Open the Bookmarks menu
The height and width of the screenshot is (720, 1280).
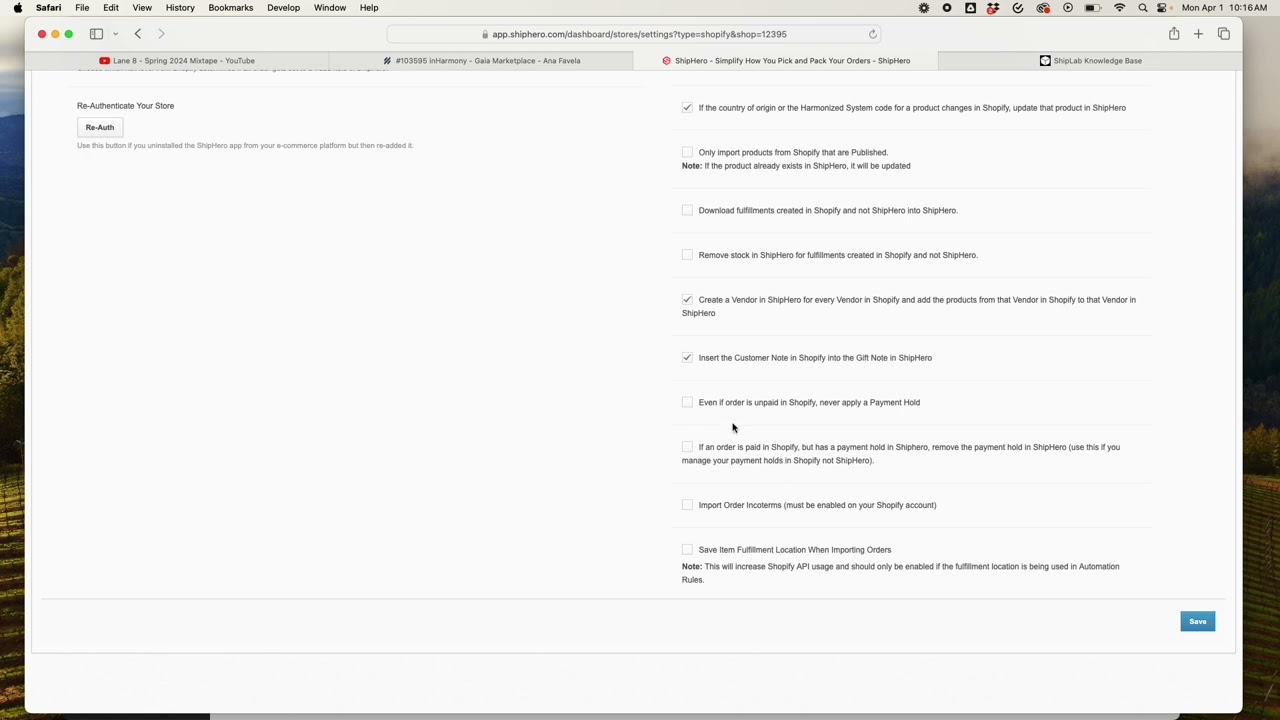[x=230, y=7]
